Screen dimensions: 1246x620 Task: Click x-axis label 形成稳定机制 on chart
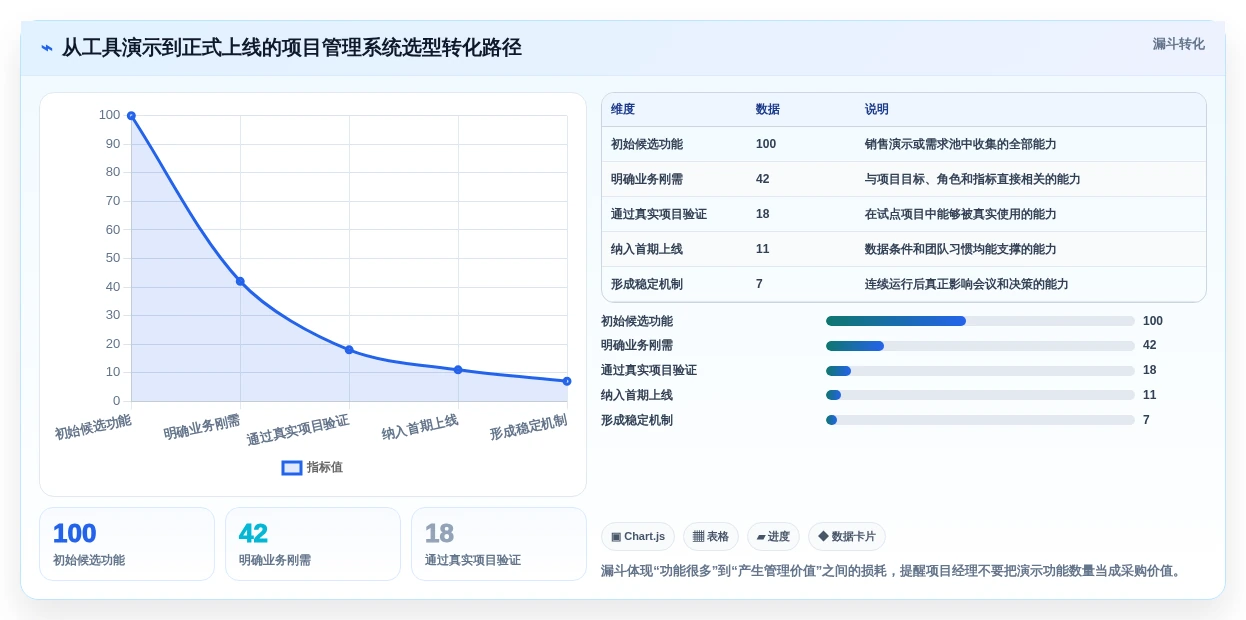pos(529,427)
